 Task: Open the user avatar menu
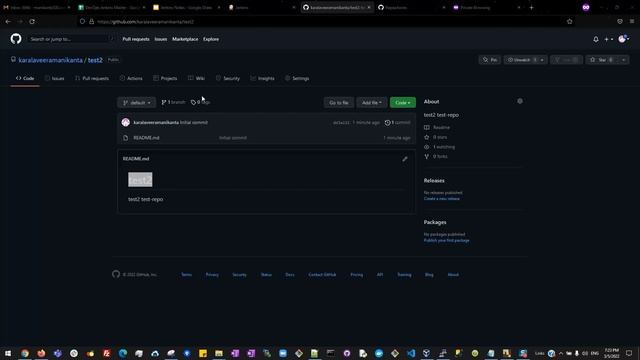coord(624,39)
